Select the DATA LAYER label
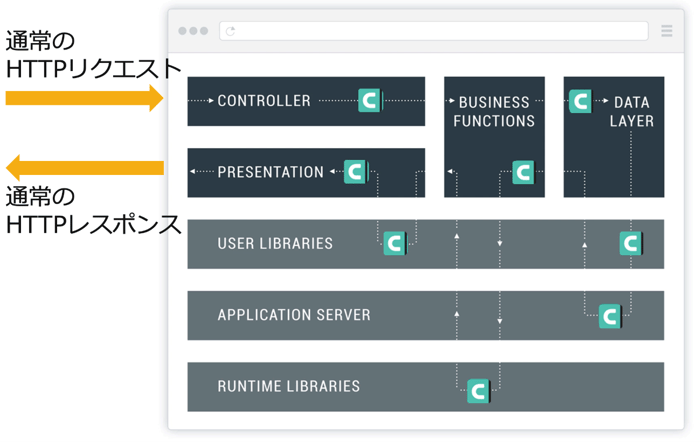This screenshot has width=700, height=442. [632, 112]
